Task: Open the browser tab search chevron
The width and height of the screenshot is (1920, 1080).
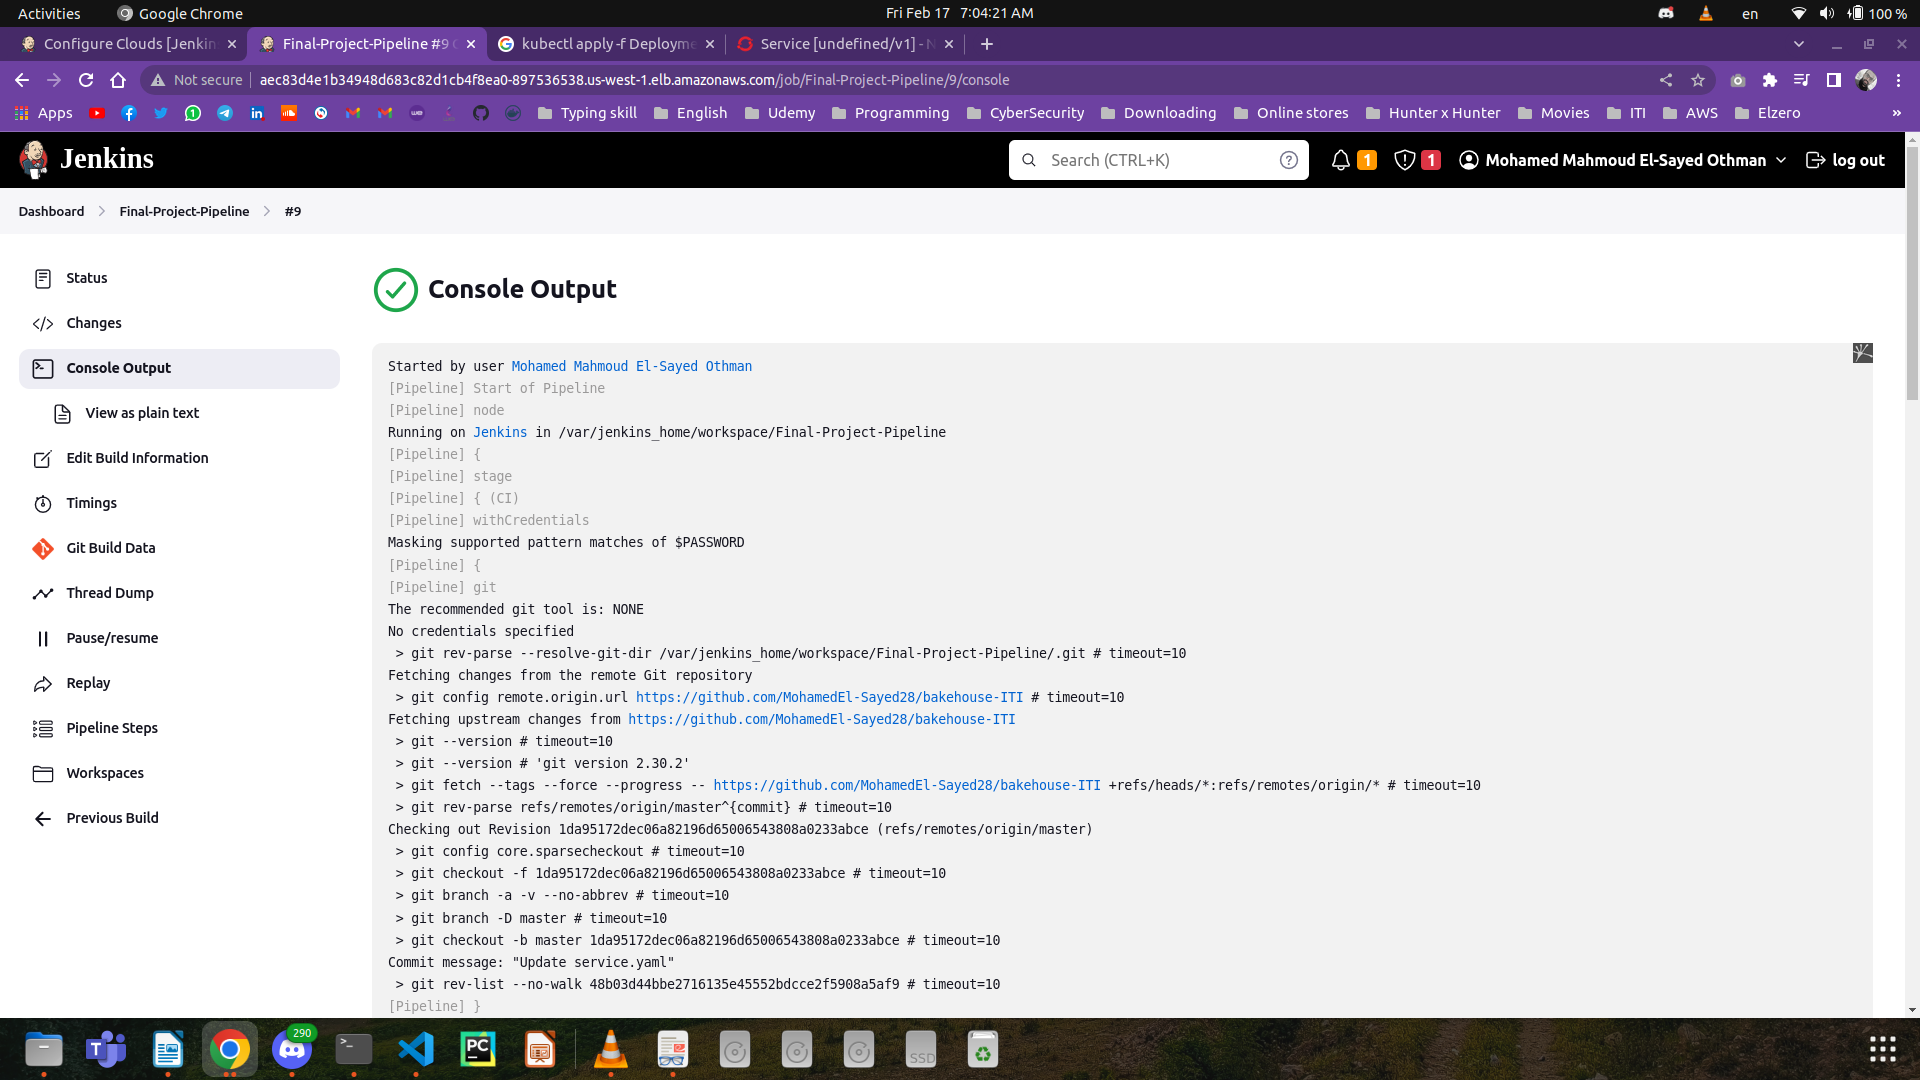Action: coord(1798,44)
